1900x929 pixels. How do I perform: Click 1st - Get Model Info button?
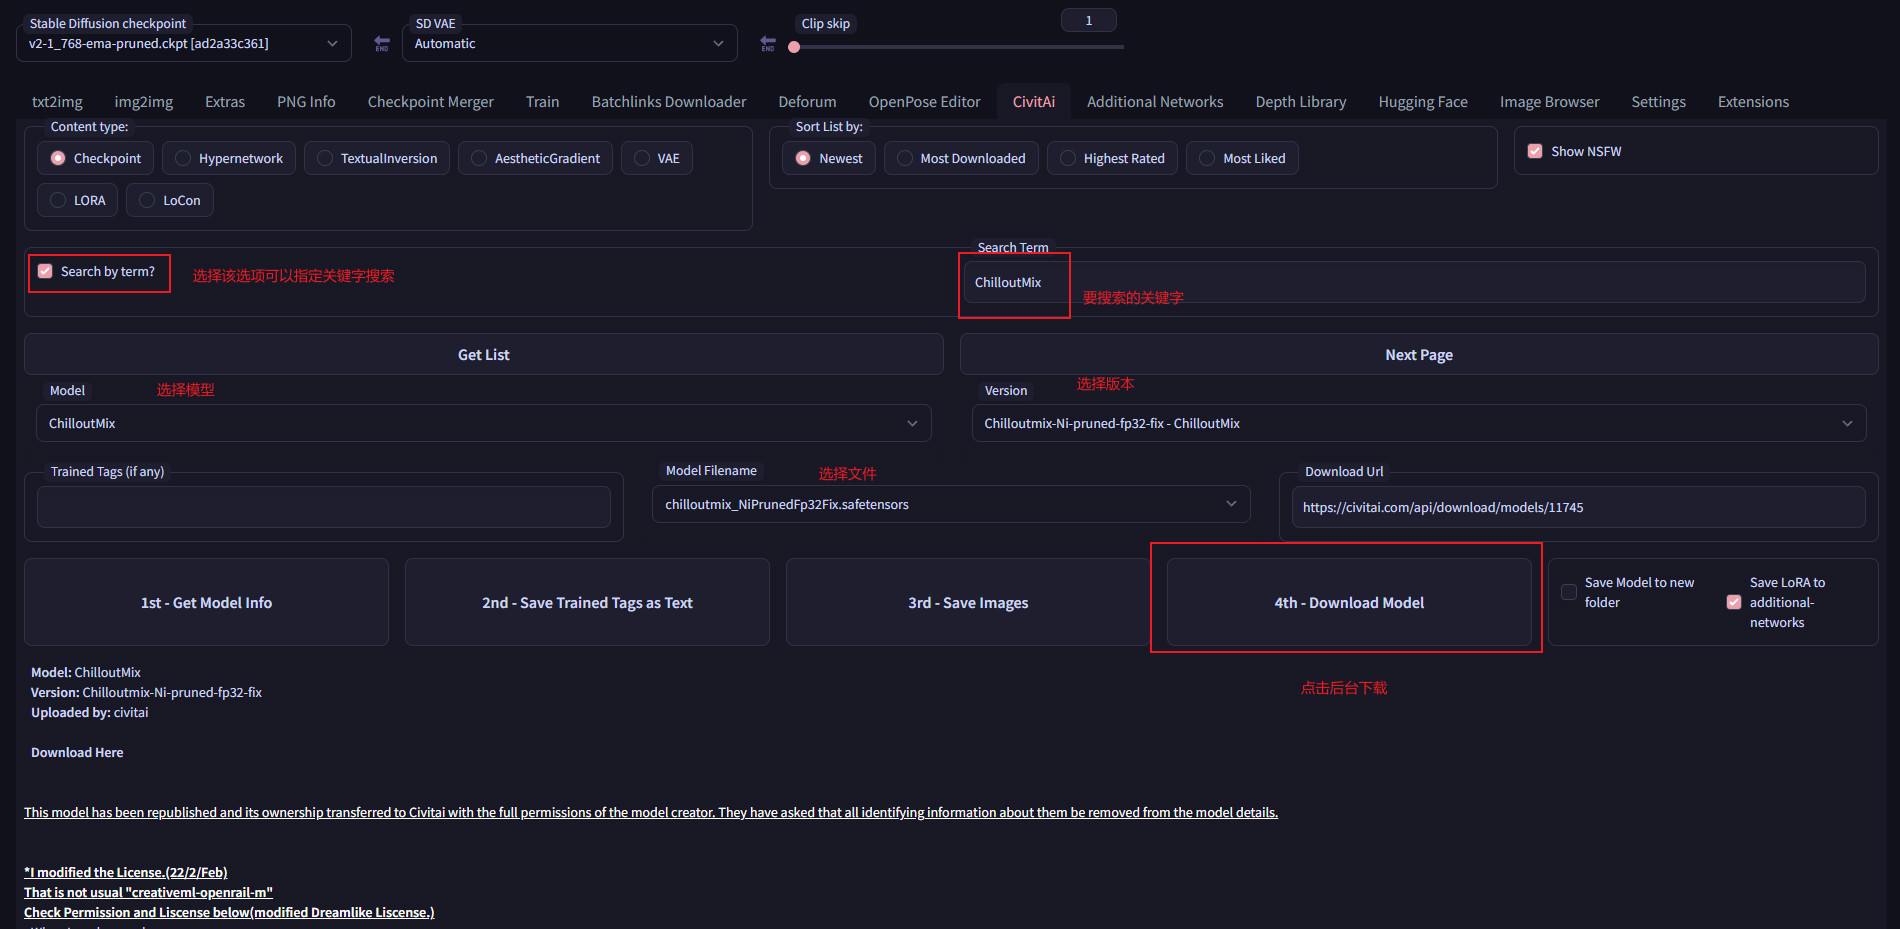pos(206,603)
